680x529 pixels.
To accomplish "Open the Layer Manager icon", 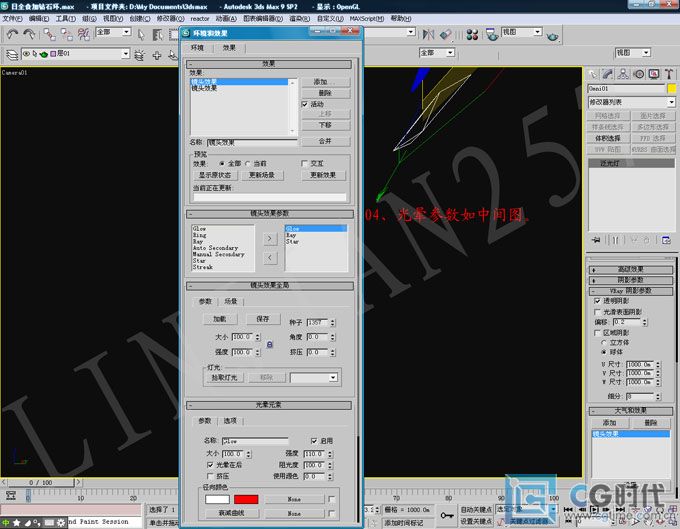I will 12,55.
